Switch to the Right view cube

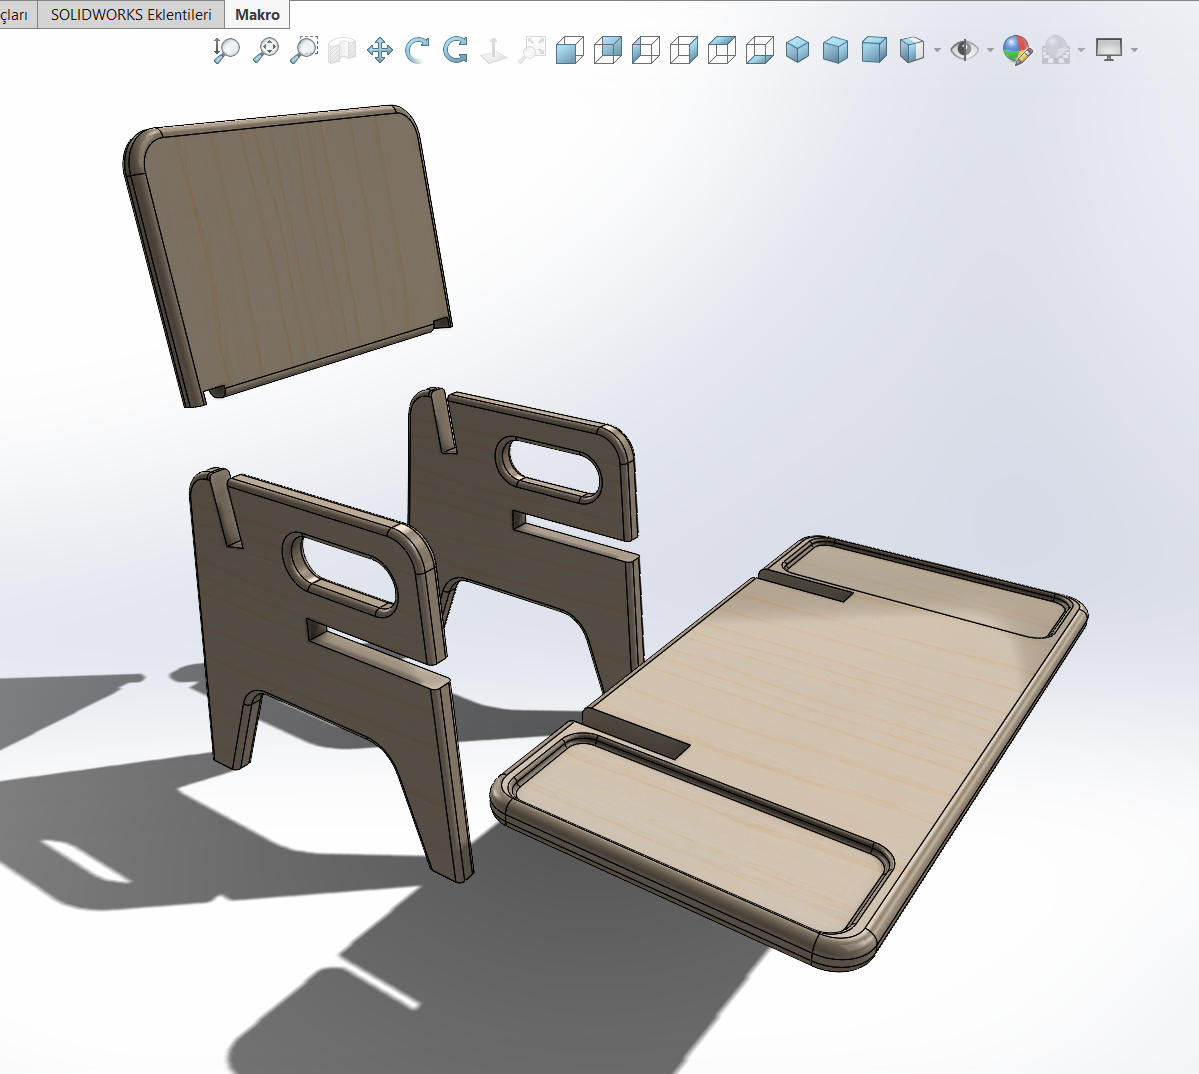(x=684, y=50)
